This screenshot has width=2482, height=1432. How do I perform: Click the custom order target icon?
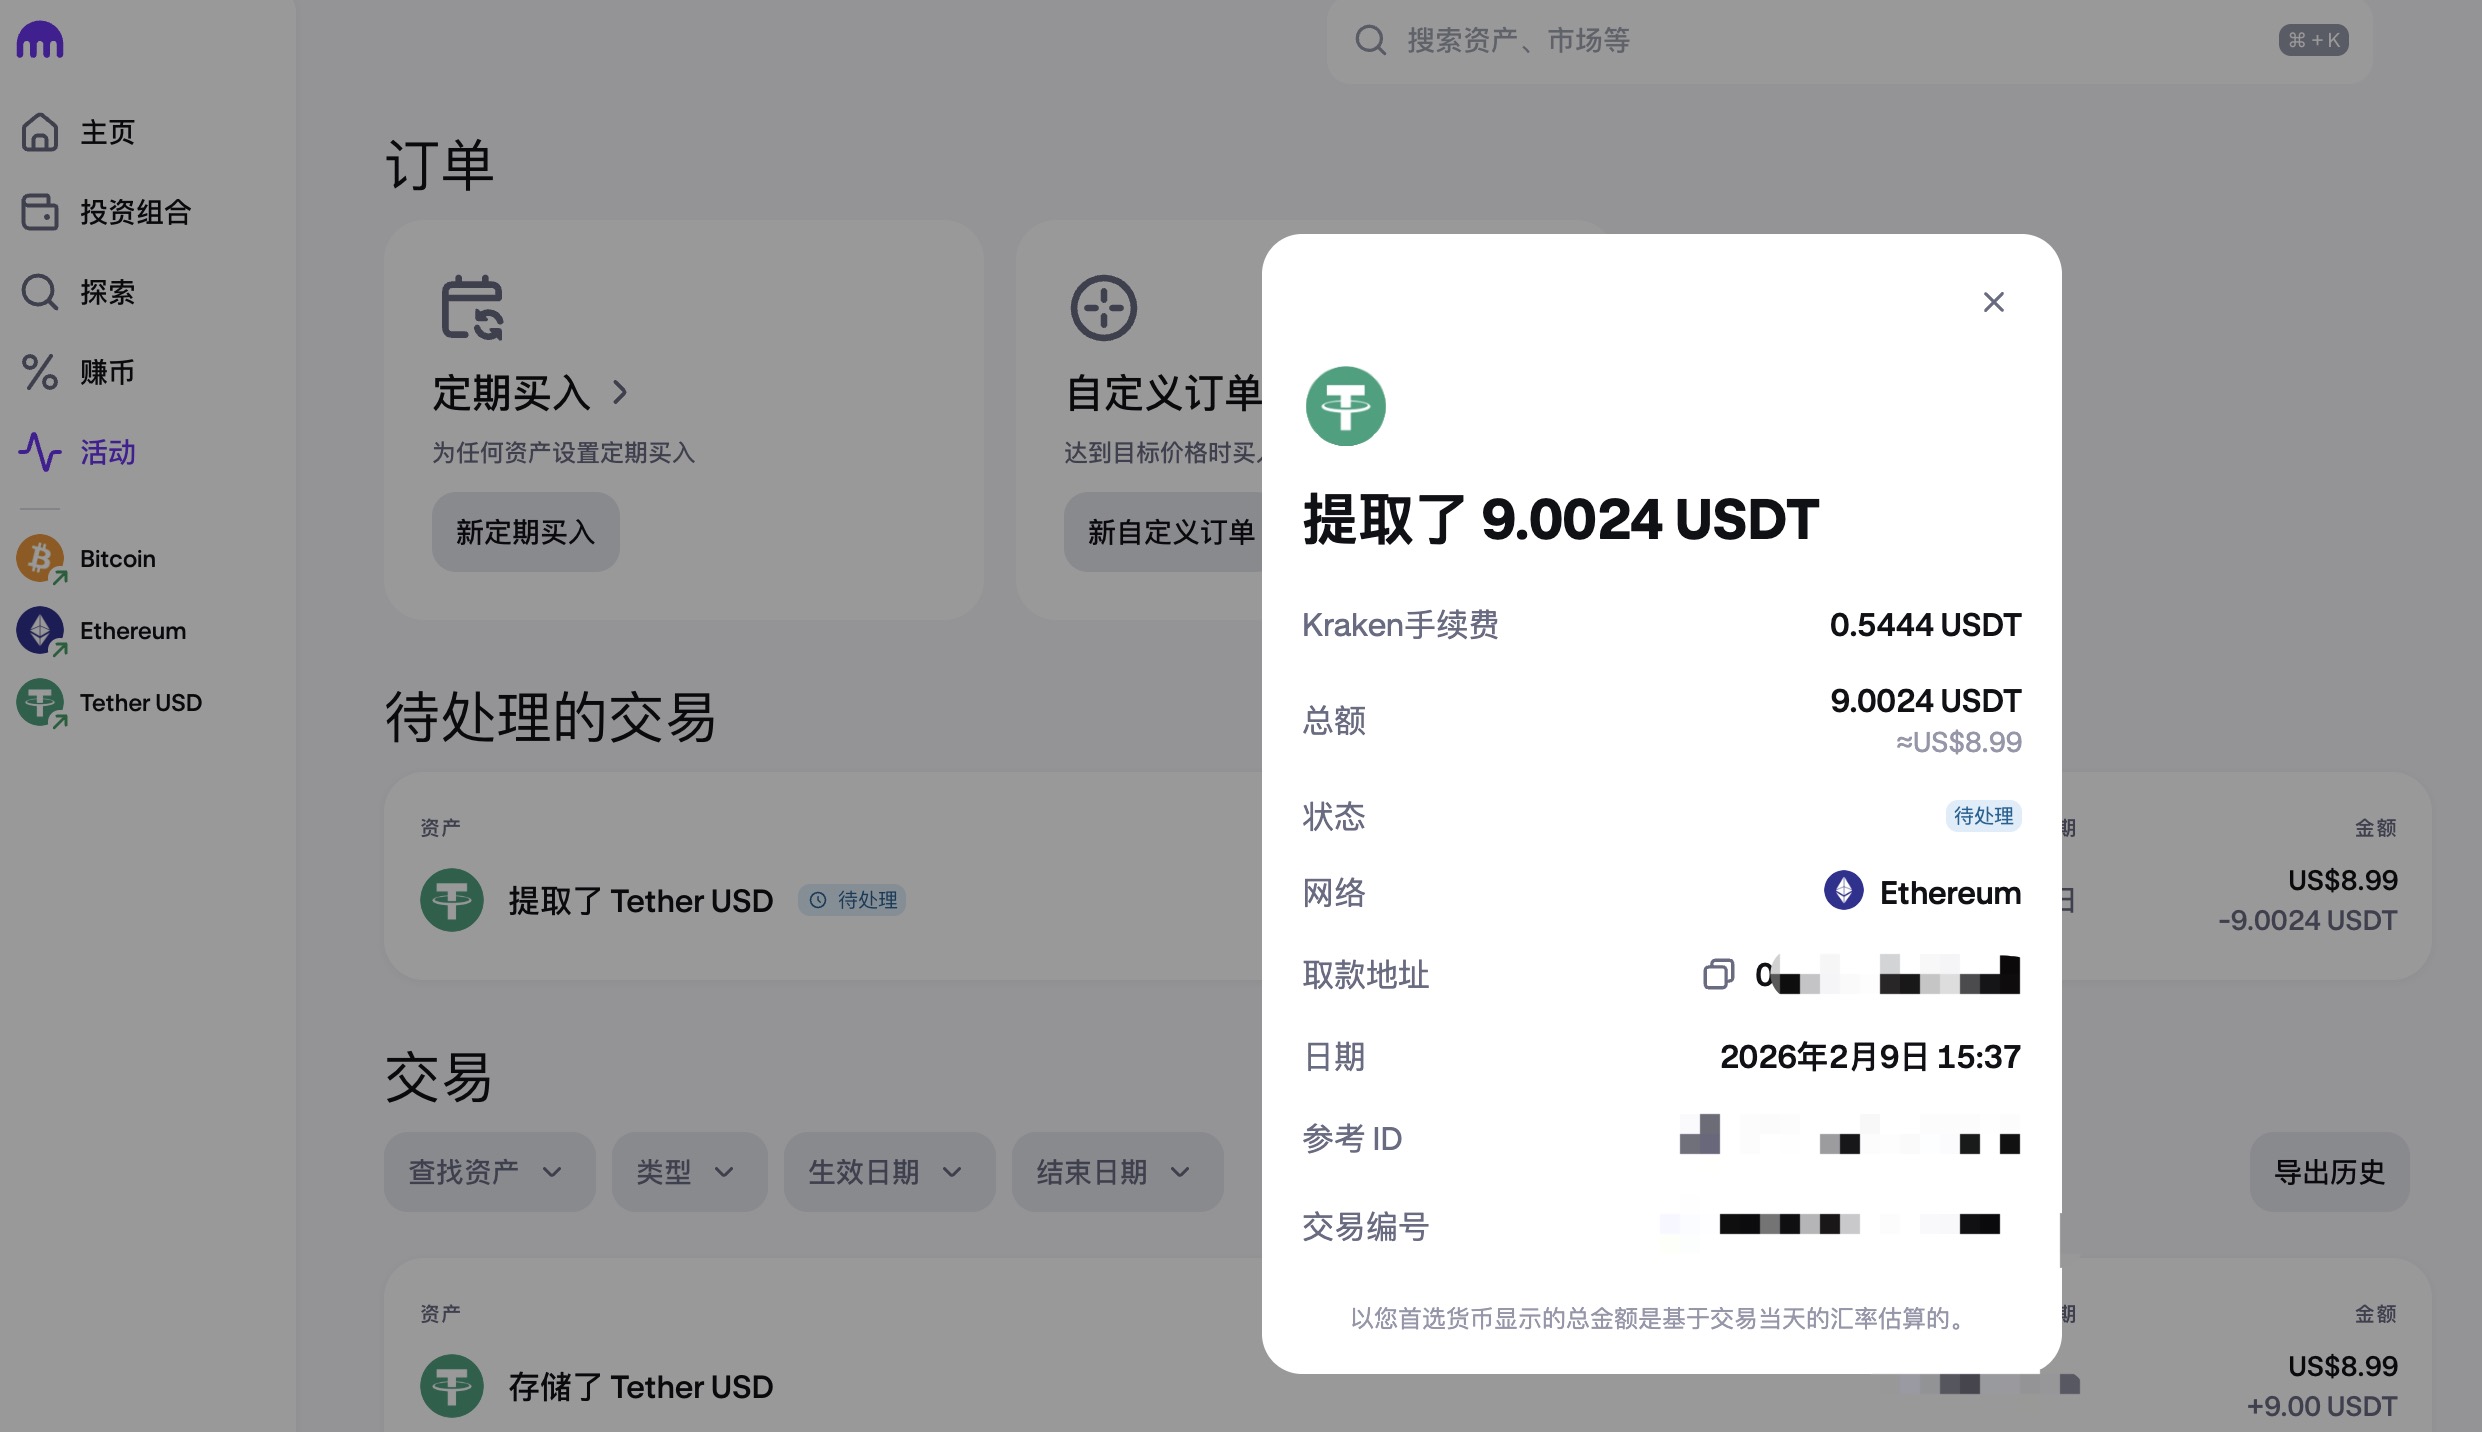[1103, 308]
